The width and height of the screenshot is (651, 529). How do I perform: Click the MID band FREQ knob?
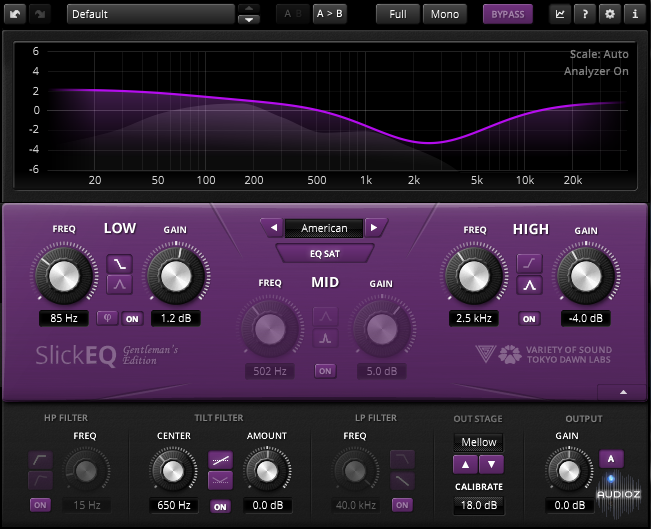270,329
